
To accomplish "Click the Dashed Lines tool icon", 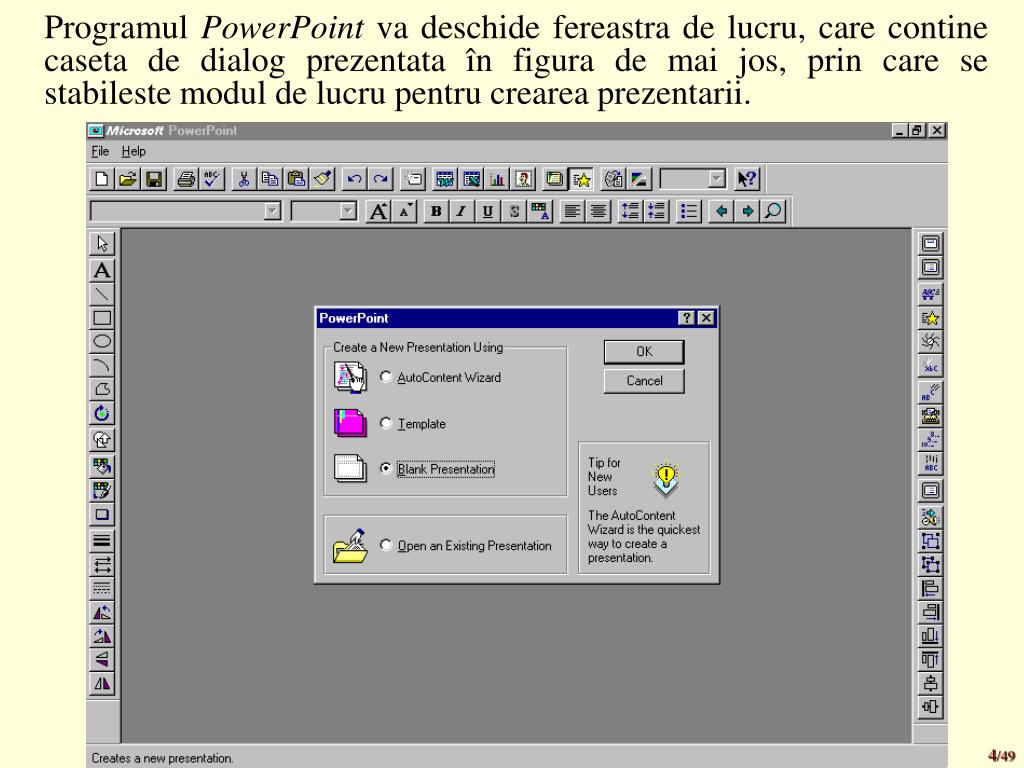I will click(102, 588).
